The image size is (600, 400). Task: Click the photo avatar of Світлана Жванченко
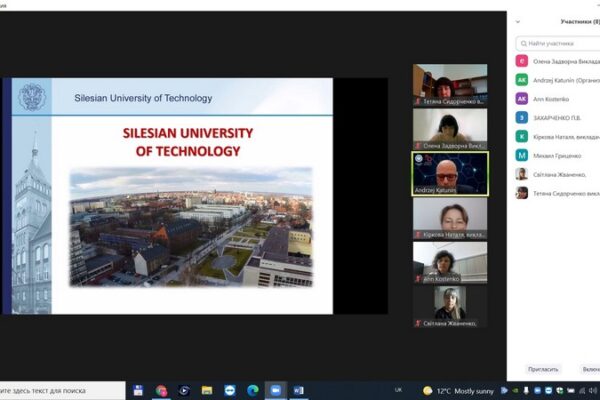[x=522, y=174]
